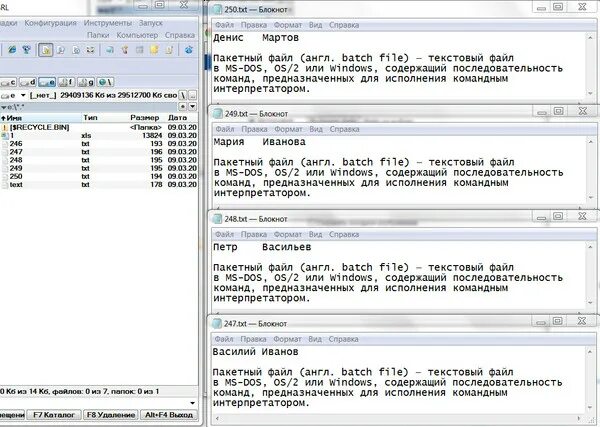Click the 247.txt Notepad title icon
This screenshot has height=427, width=600.
217,323
